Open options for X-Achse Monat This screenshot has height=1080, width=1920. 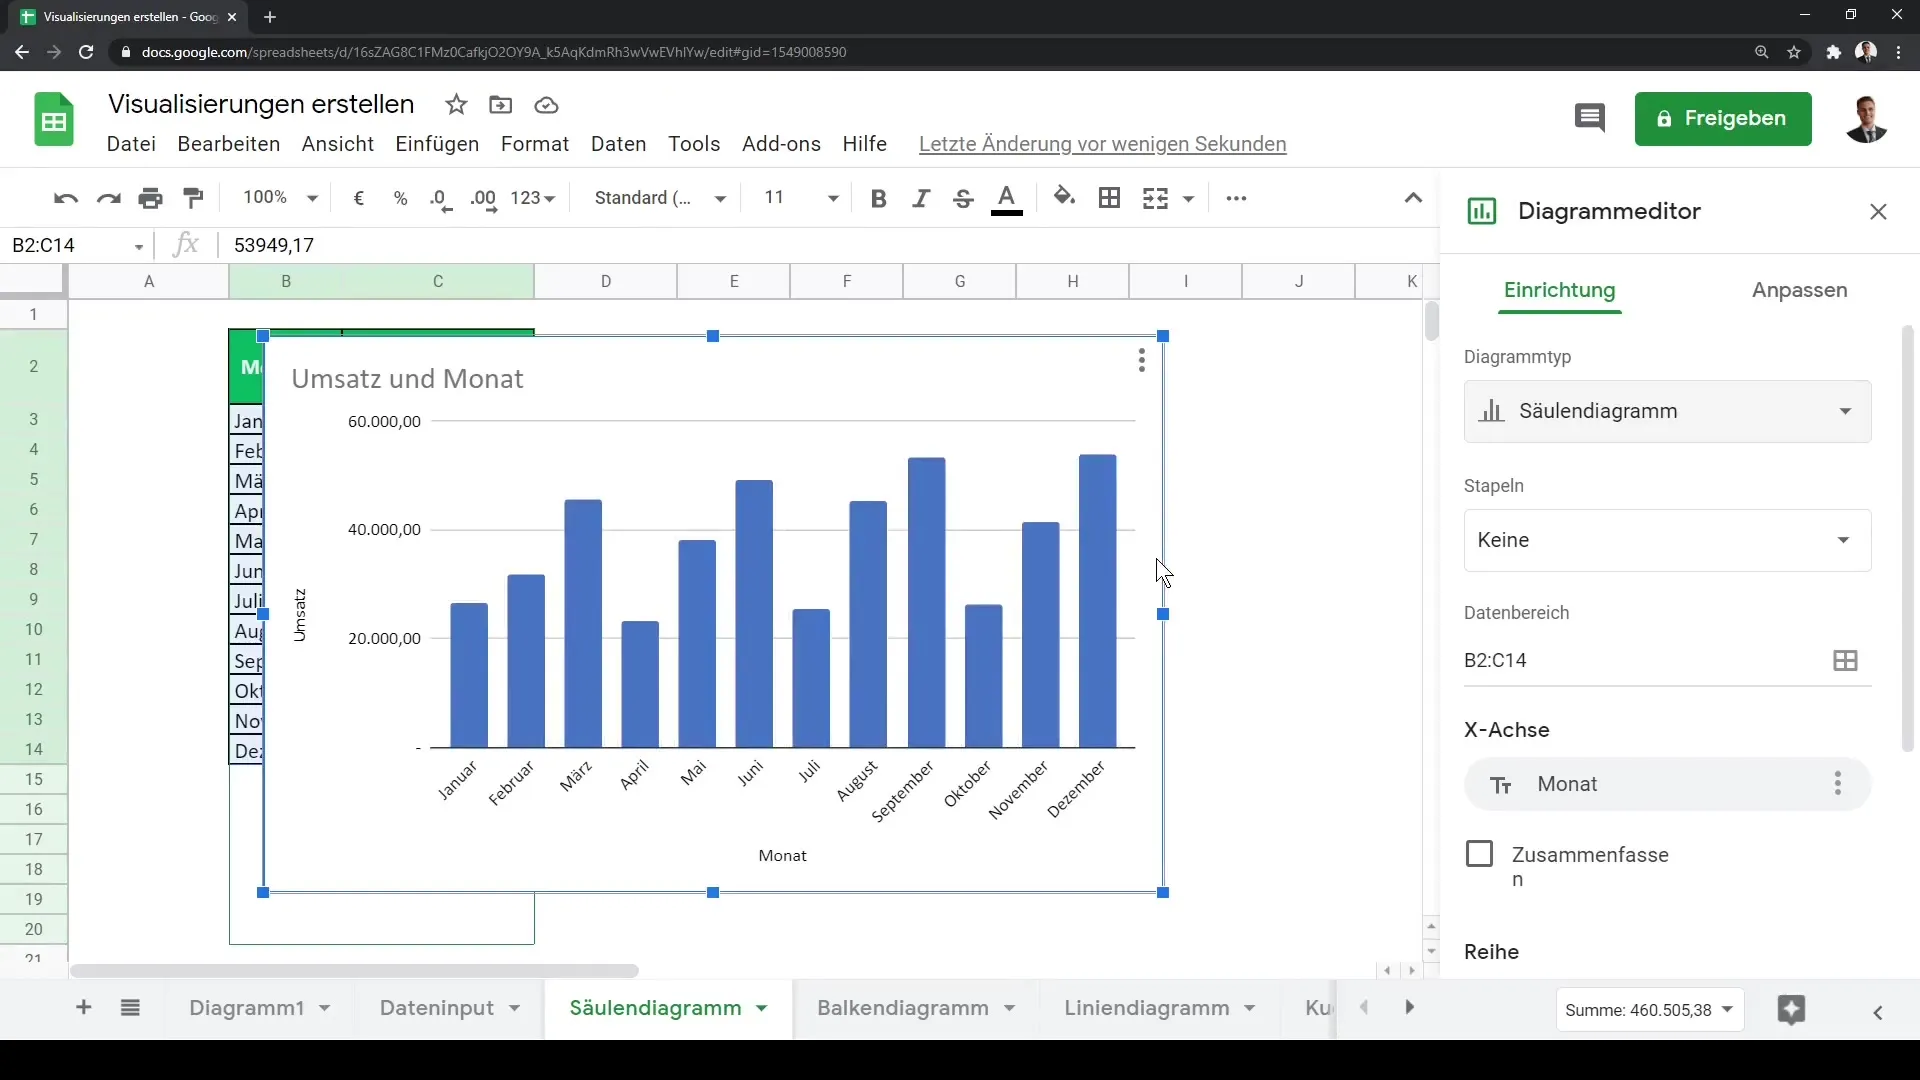pos(1837,783)
